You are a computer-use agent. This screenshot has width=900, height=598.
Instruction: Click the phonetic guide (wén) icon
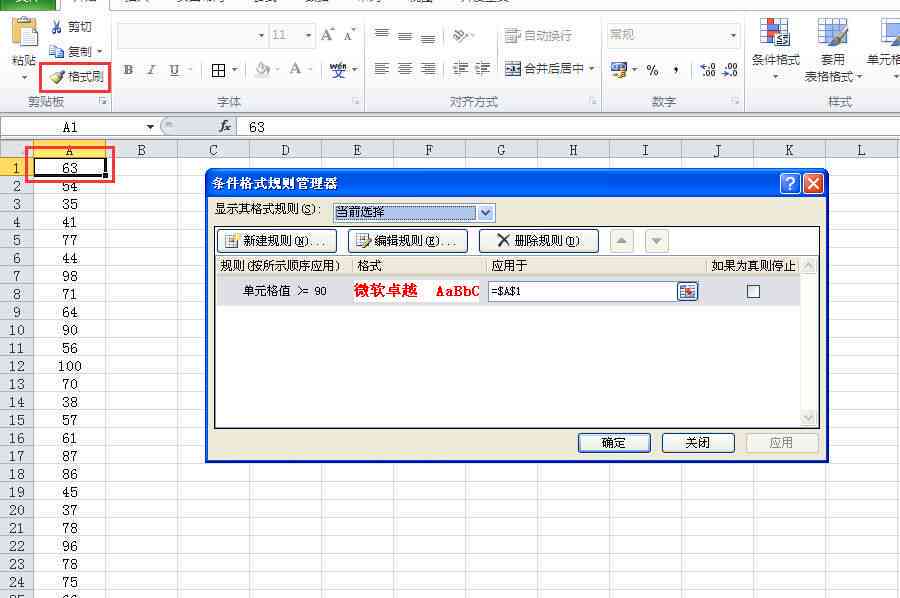338,69
